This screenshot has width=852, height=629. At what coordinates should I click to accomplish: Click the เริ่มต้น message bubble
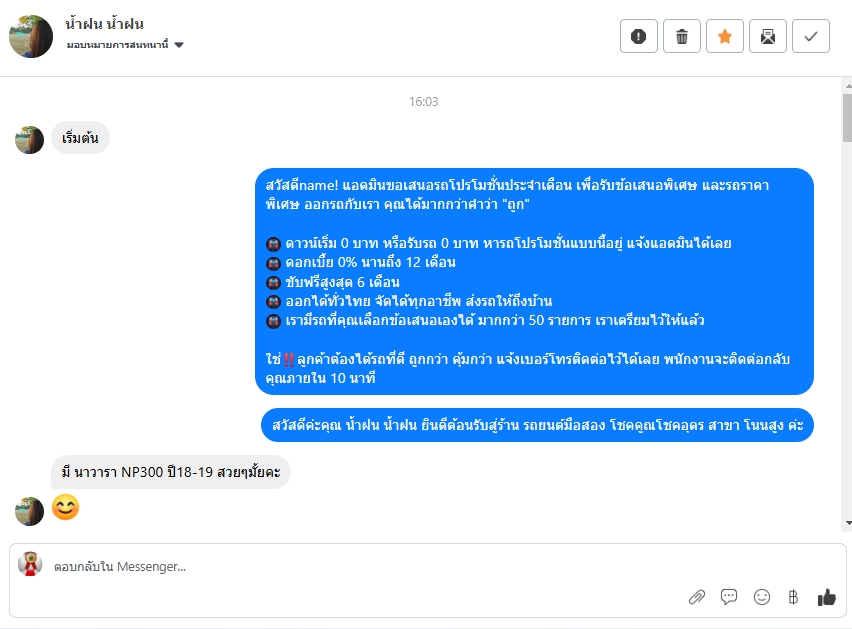[80, 138]
